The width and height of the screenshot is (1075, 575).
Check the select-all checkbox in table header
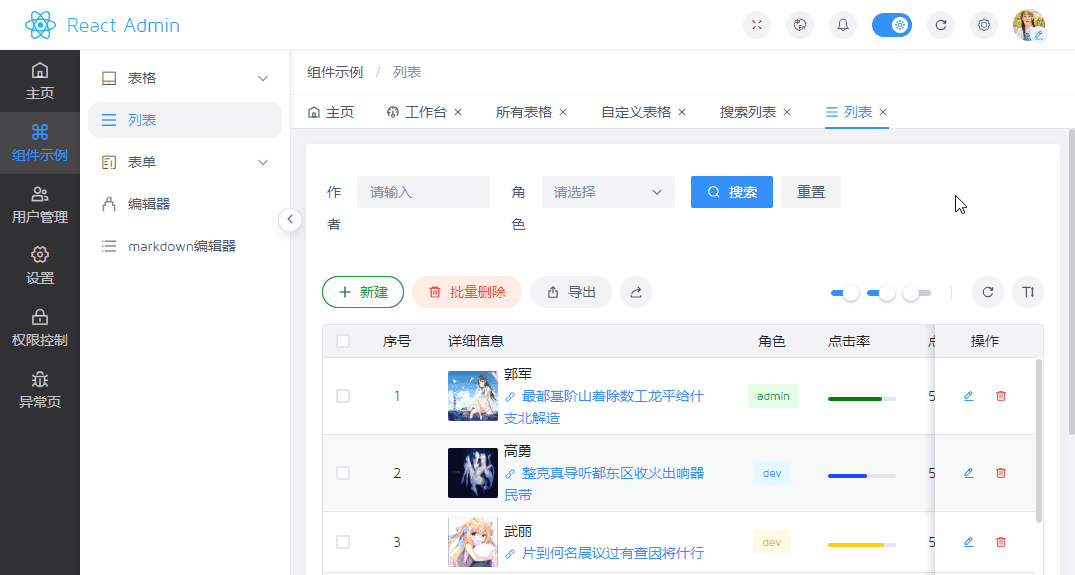click(343, 341)
